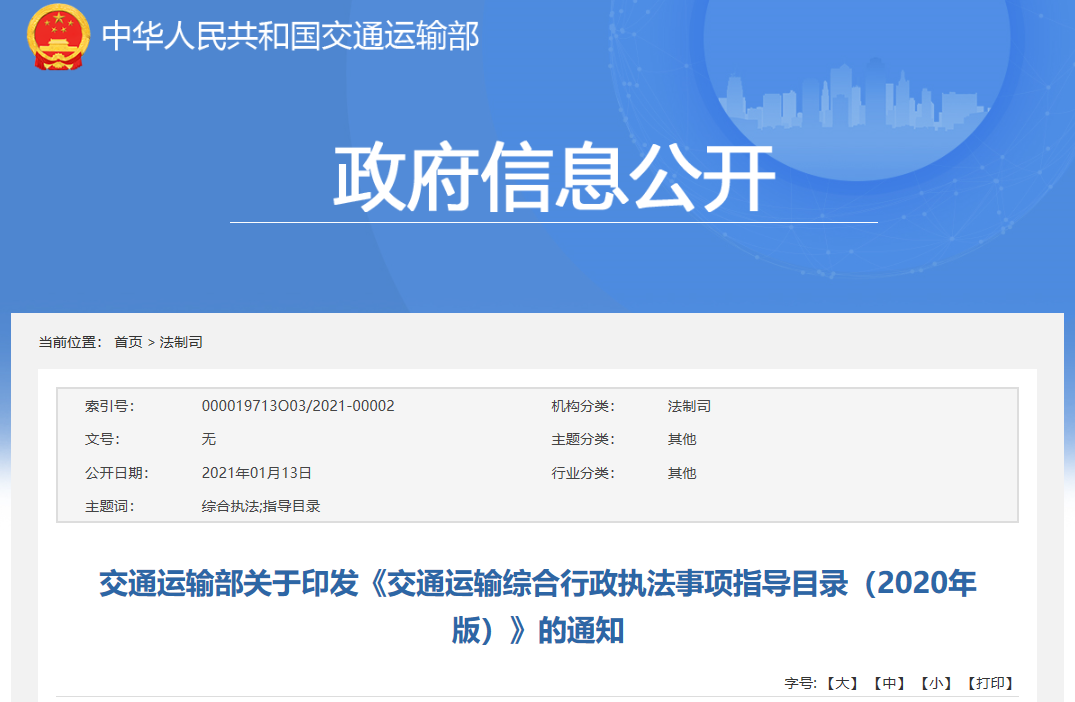Print the page using 打印

click(990, 683)
